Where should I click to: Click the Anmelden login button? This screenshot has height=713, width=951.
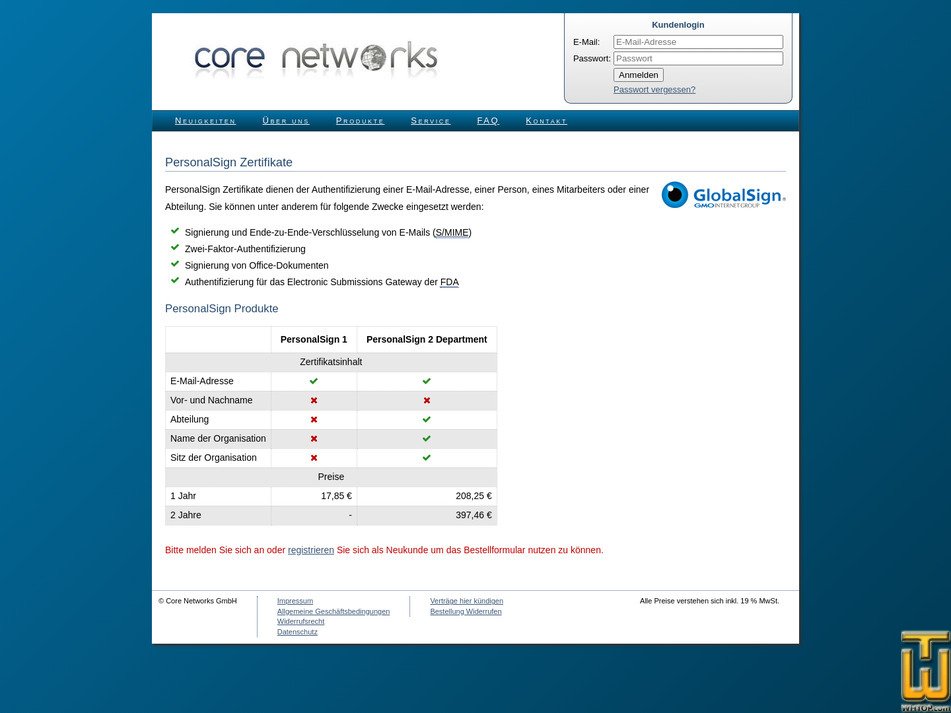tap(638, 75)
